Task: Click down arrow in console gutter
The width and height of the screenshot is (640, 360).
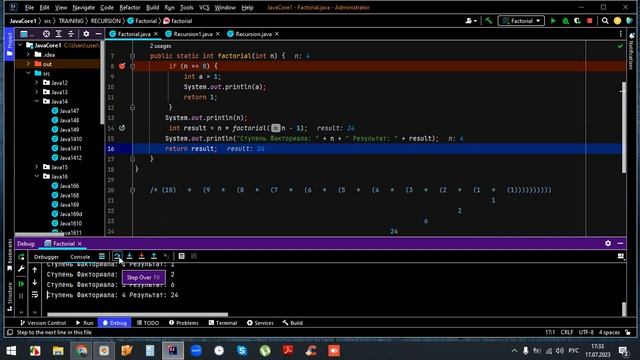Action: tap(35, 282)
